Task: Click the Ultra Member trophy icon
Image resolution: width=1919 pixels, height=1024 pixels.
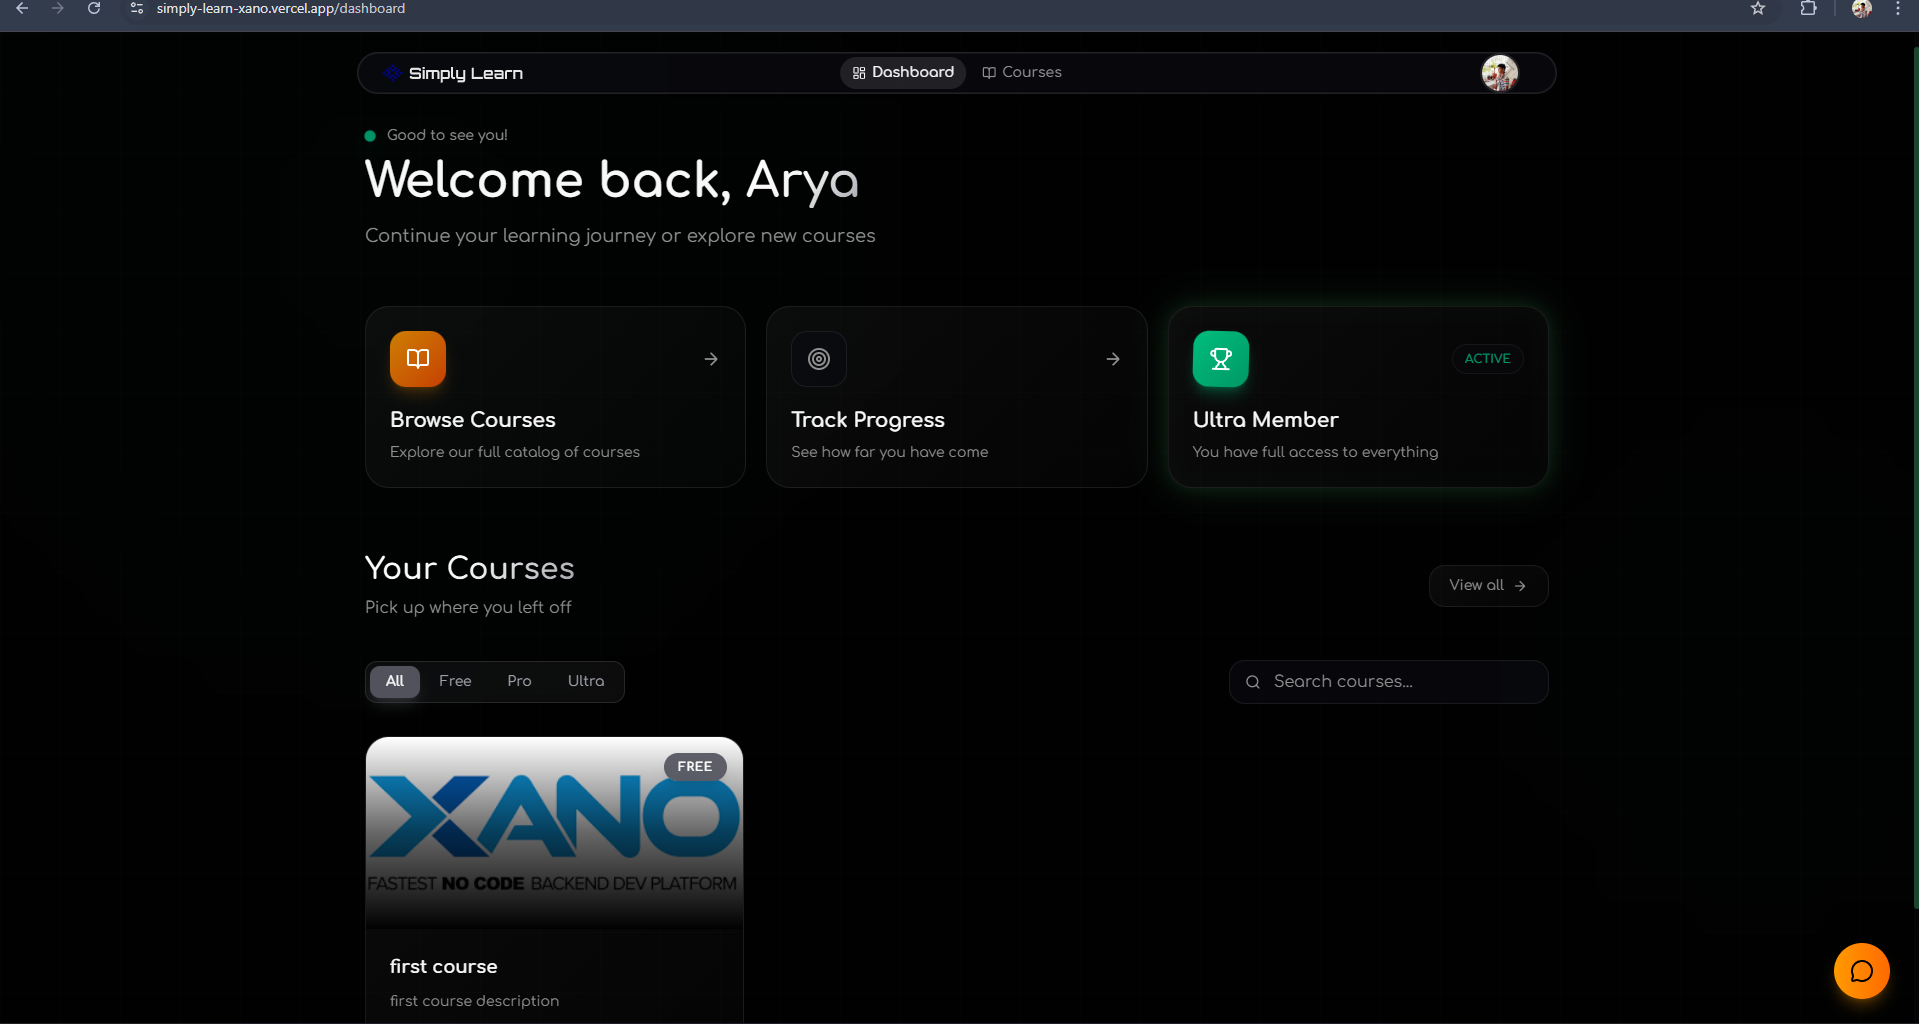Action: coord(1219,358)
